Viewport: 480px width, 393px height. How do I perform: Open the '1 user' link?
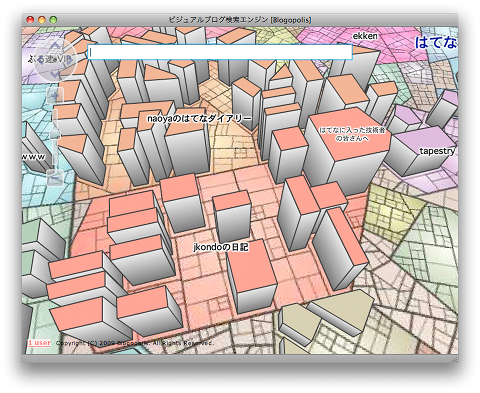coord(39,343)
